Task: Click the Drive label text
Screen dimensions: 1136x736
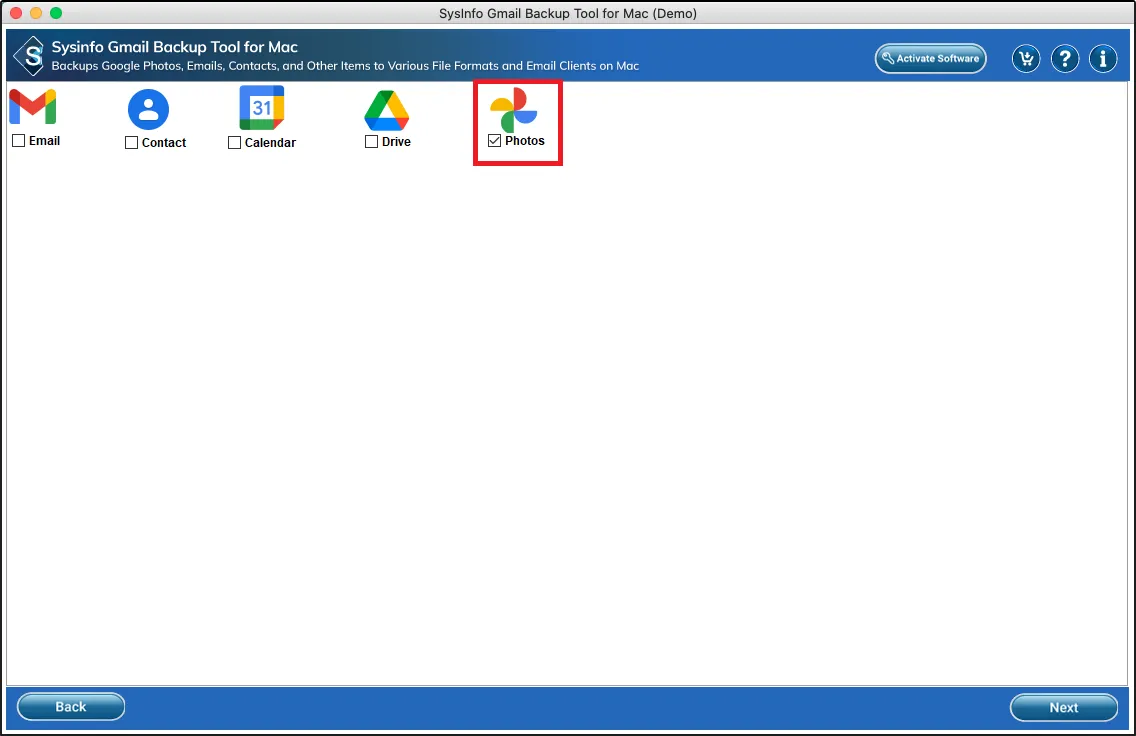Action: click(x=396, y=141)
